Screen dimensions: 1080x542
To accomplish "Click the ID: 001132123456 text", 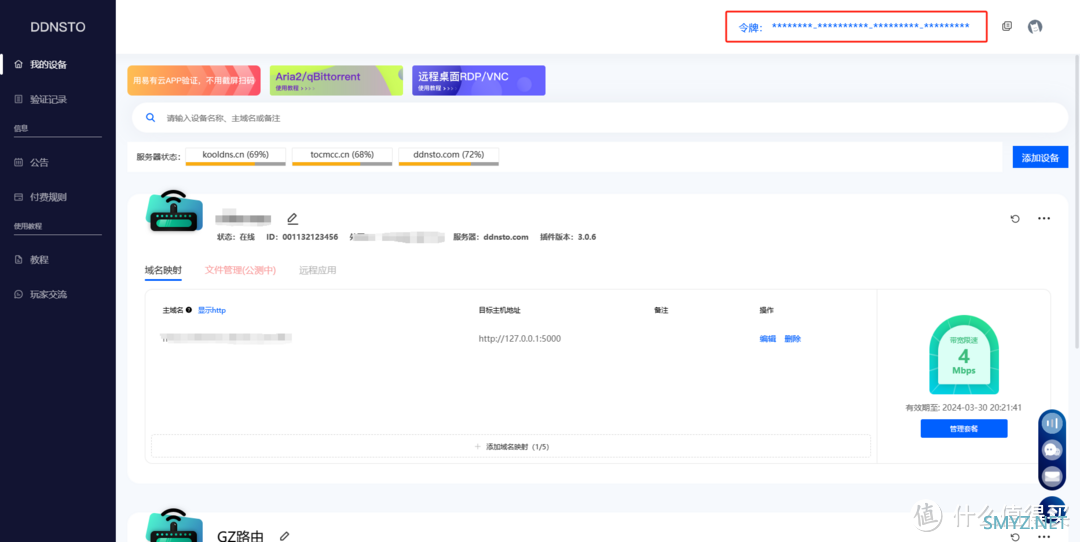I will click(302, 237).
